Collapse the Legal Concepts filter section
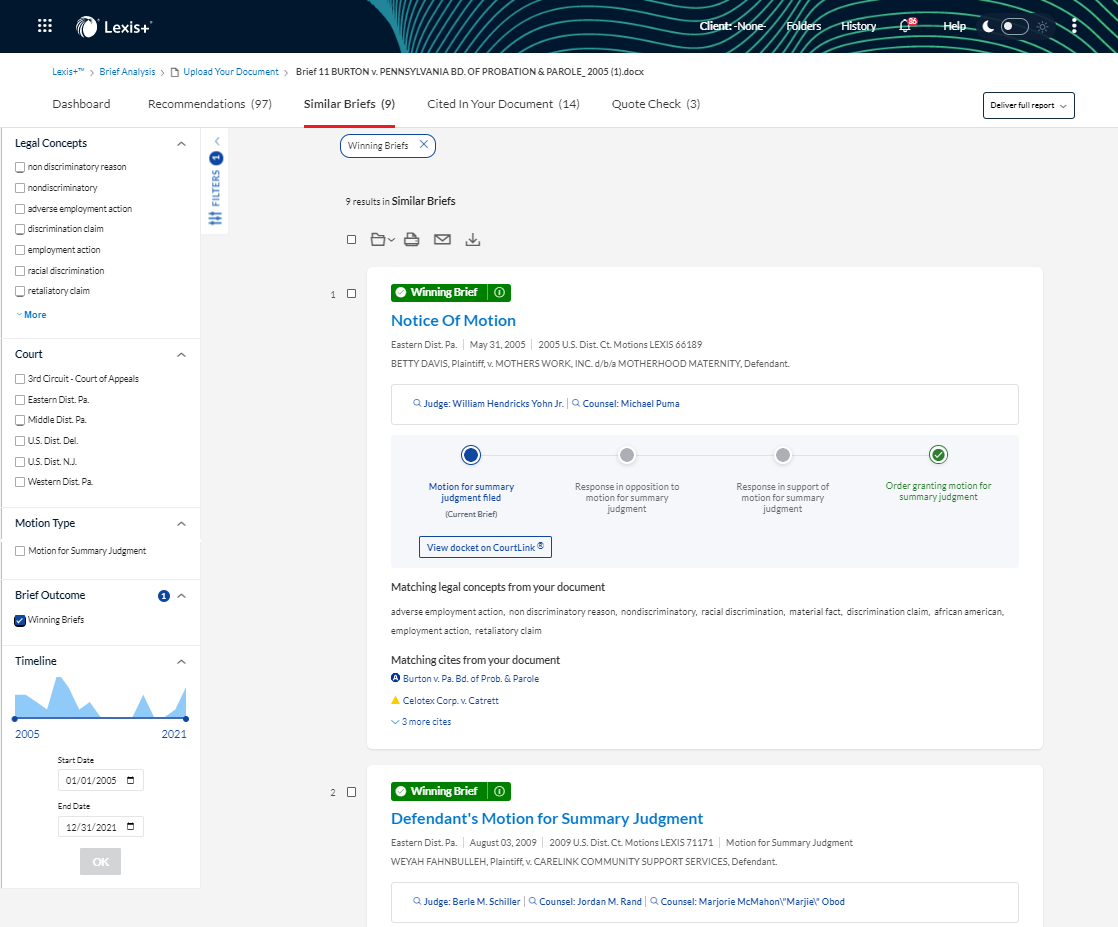1118x927 pixels. [181, 144]
